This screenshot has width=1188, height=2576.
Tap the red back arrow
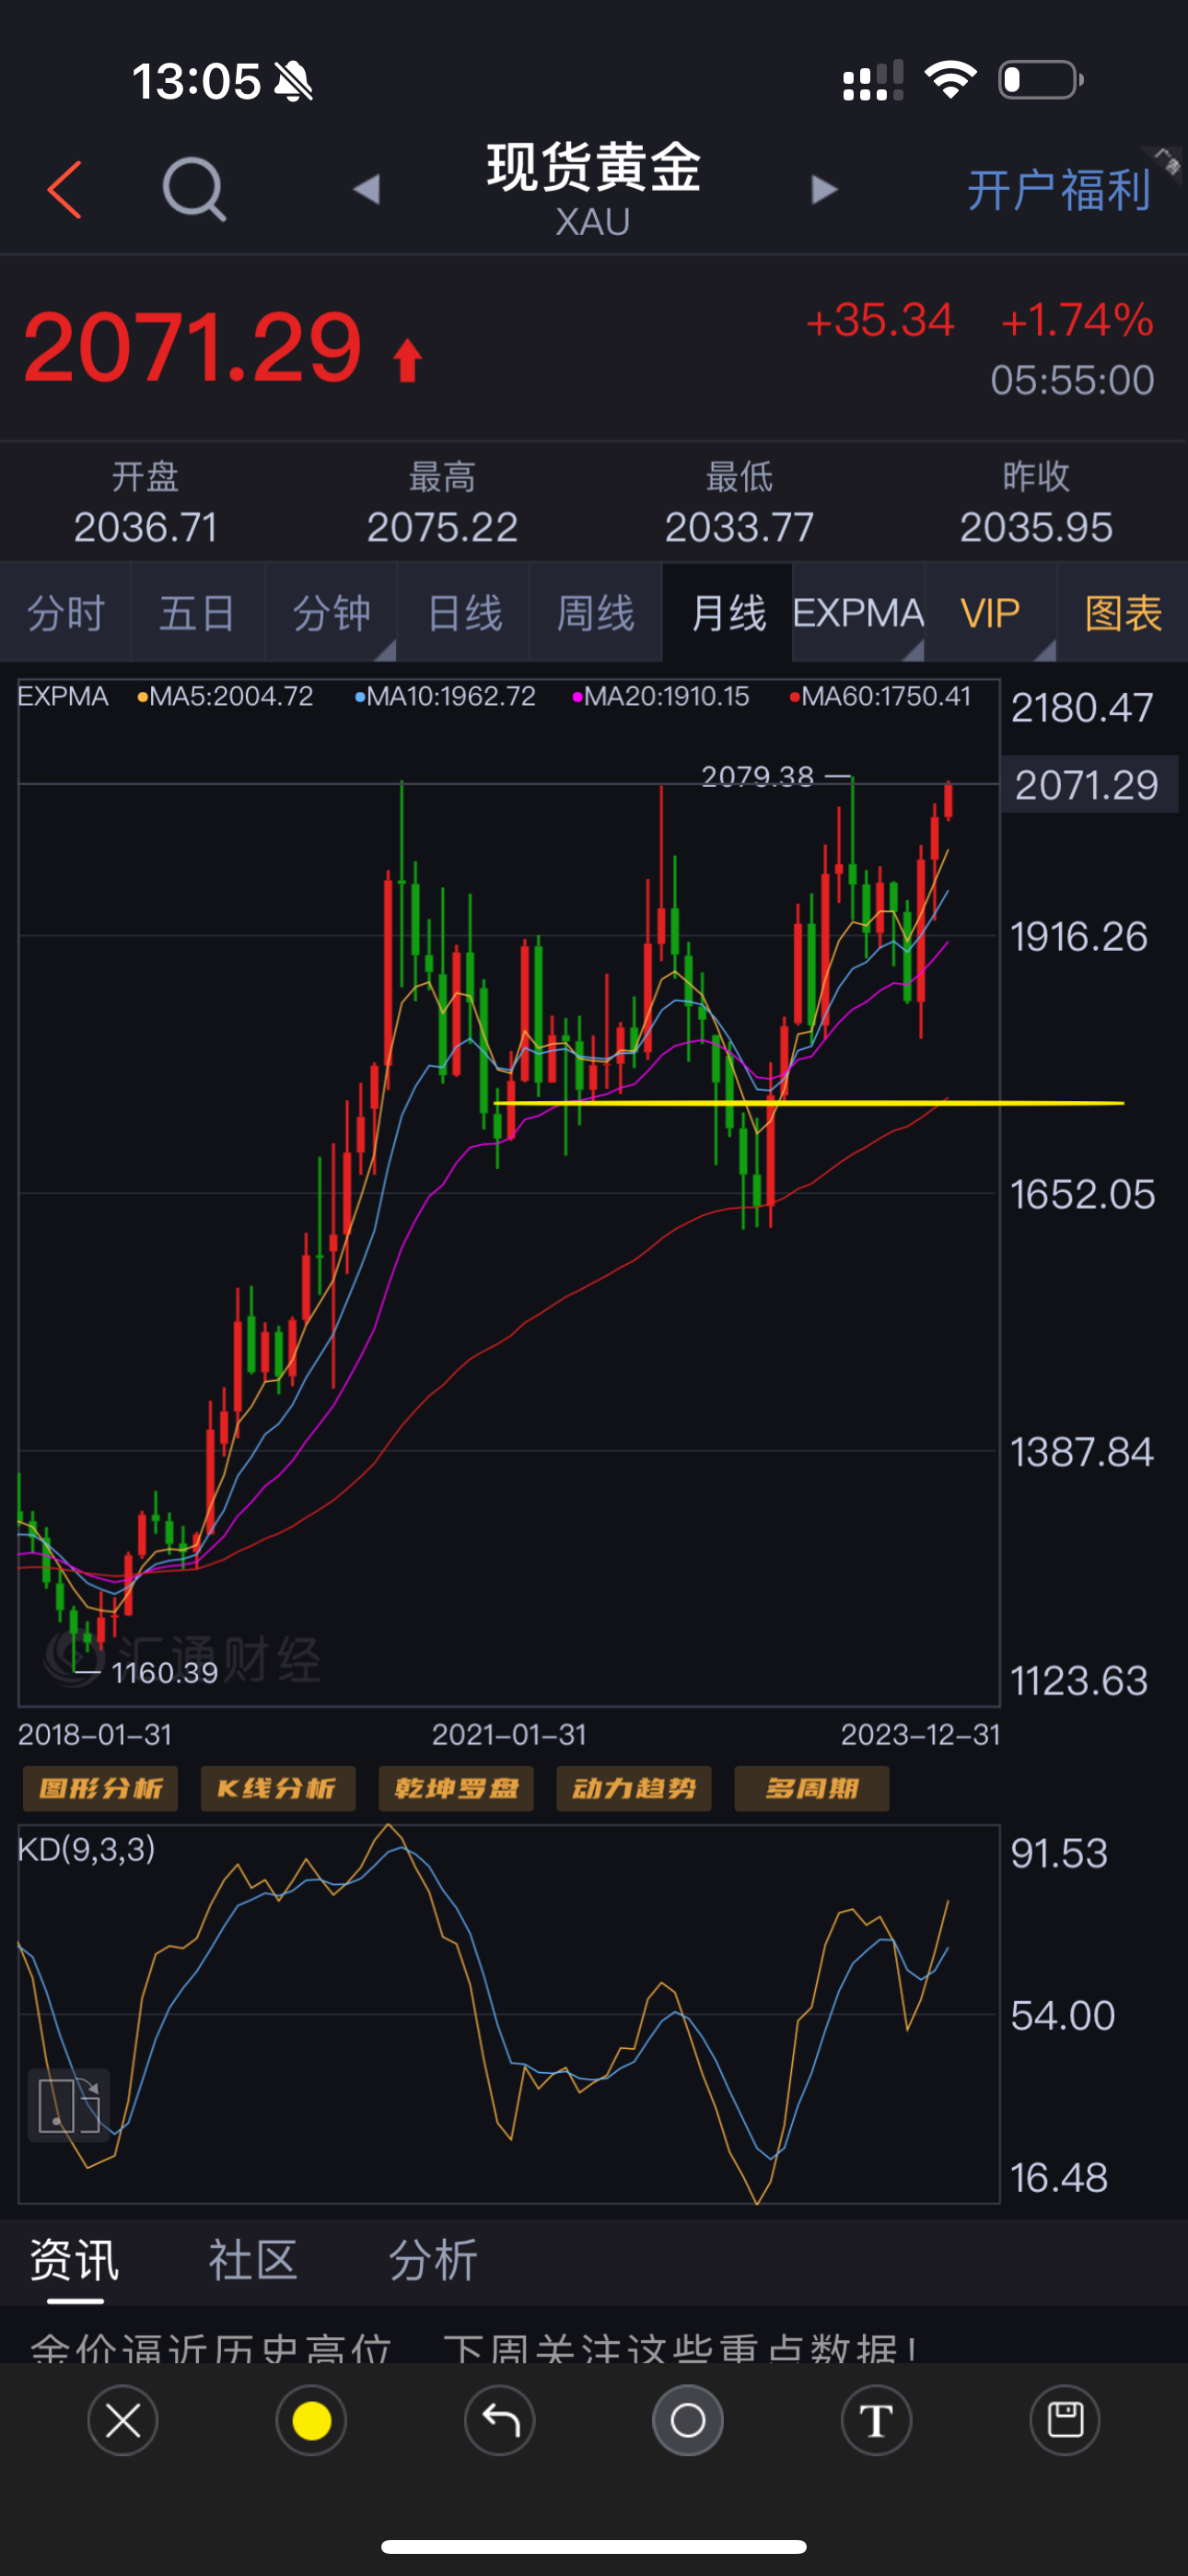click(64, 189)
